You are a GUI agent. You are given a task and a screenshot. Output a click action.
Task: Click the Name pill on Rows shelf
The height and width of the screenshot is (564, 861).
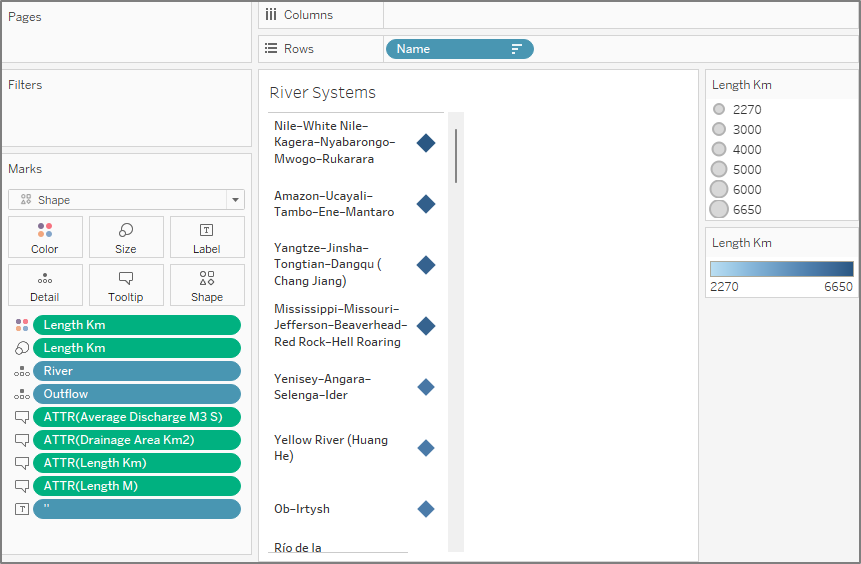pyautogui.click(x=450, y=49)
